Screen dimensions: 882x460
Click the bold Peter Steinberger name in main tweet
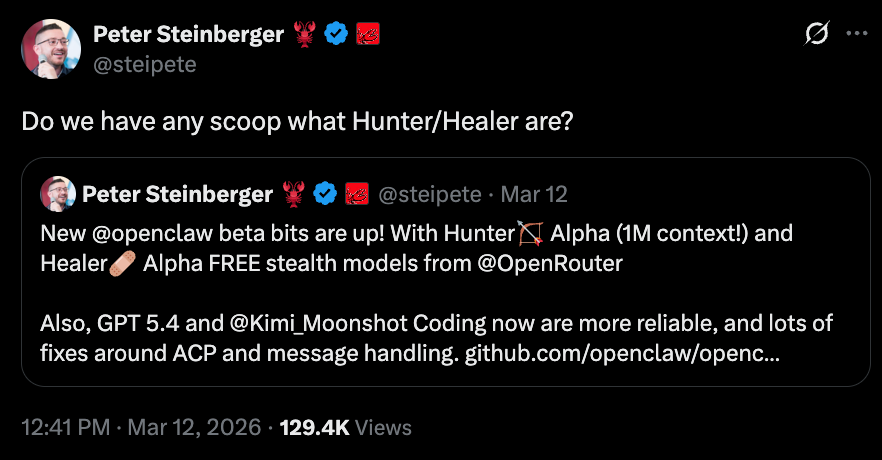(188, 35)
